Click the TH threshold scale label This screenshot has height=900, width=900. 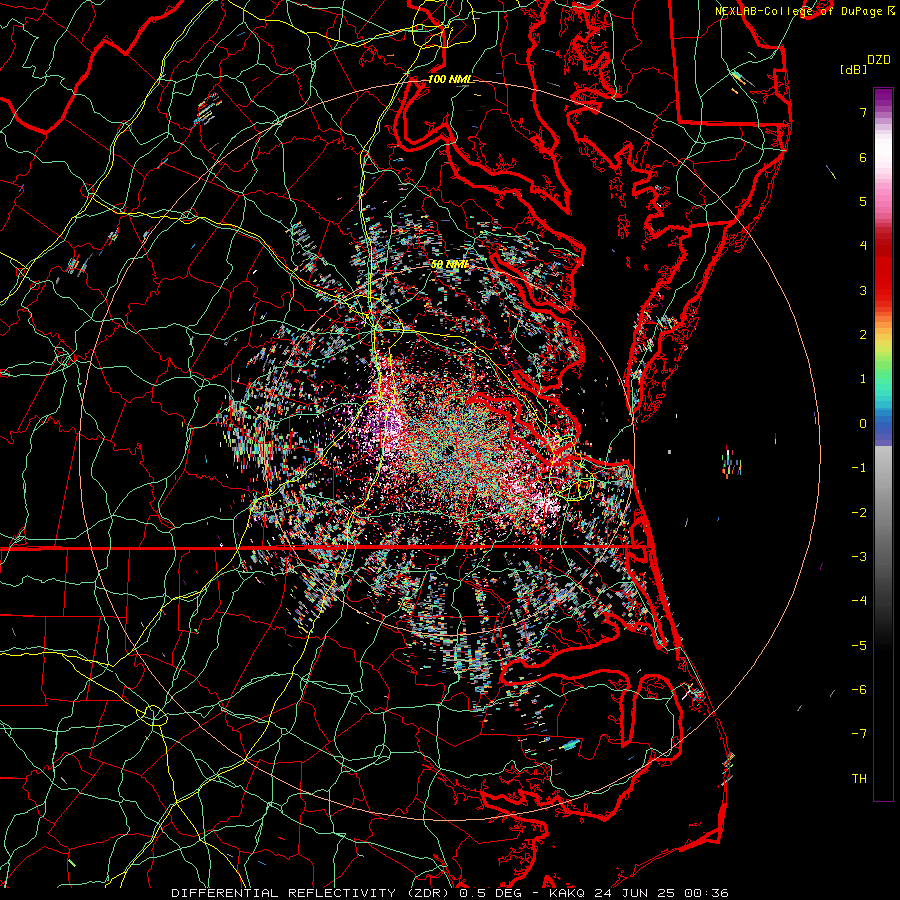[x=859, y=779]
